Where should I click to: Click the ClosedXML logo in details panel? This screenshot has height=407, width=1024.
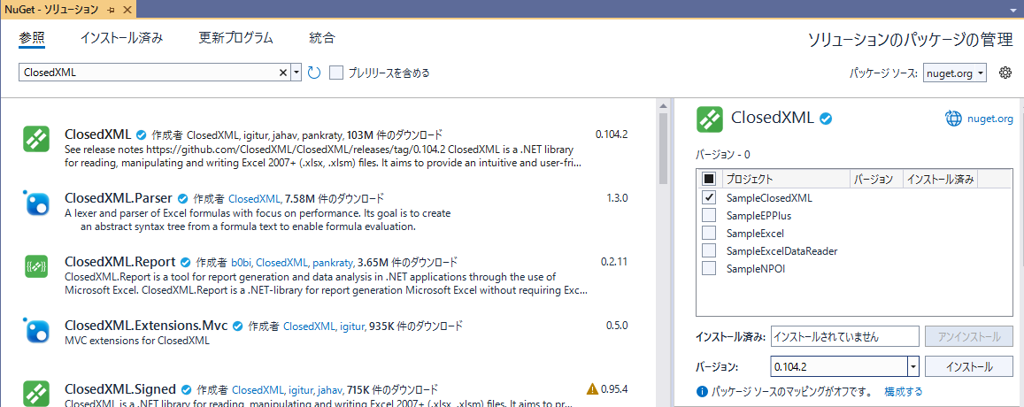tap(709, 118)
